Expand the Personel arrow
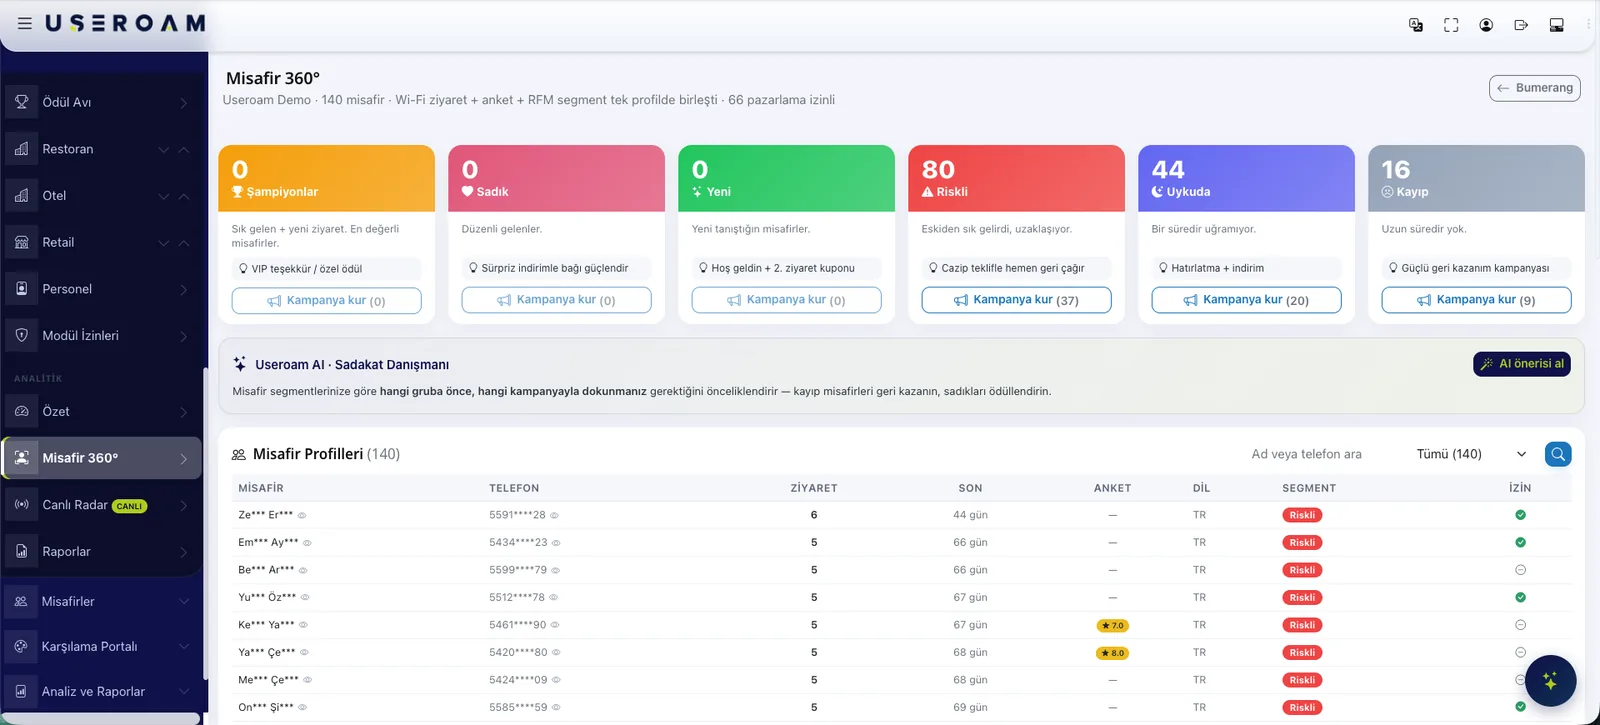This screenshot has height=725, width=1600. coord(184,289)
